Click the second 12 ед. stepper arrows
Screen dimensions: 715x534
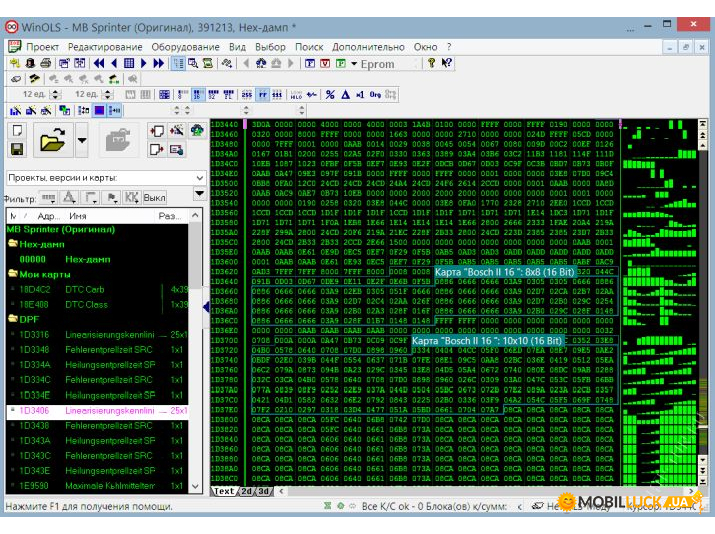pos(108,94)
